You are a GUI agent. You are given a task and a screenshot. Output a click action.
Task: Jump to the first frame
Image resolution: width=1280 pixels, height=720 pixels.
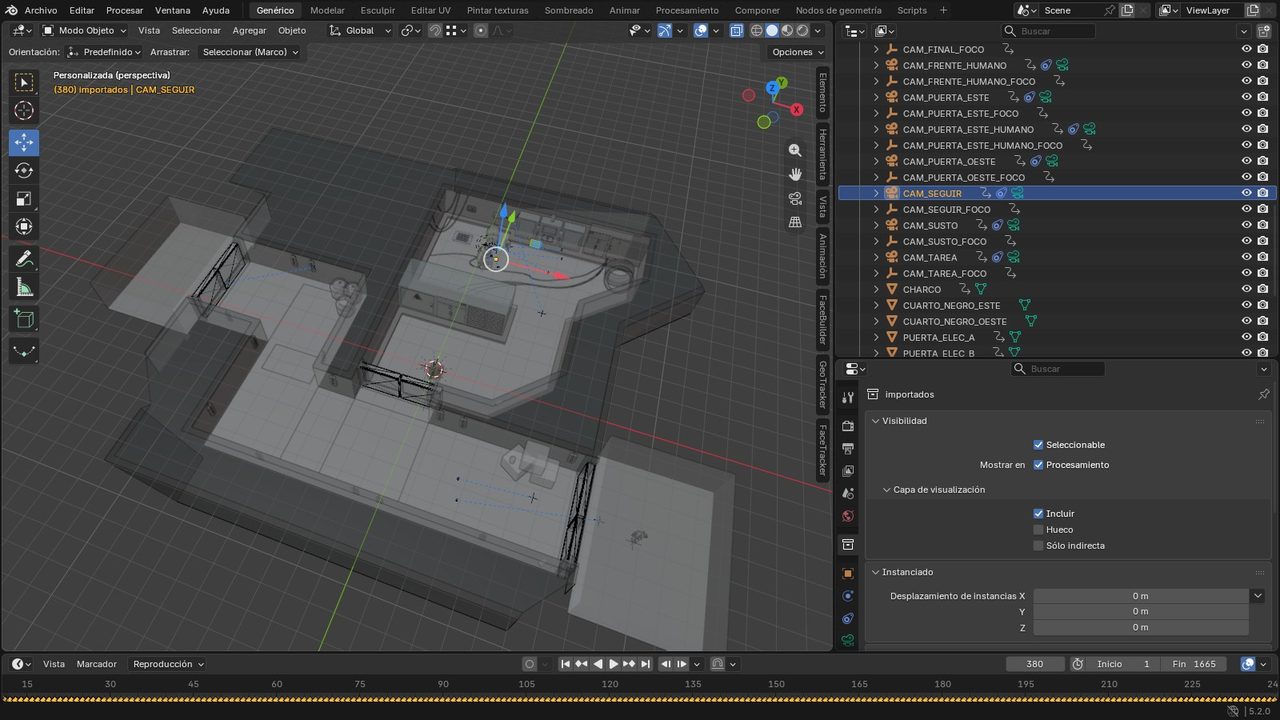point(565,664)
